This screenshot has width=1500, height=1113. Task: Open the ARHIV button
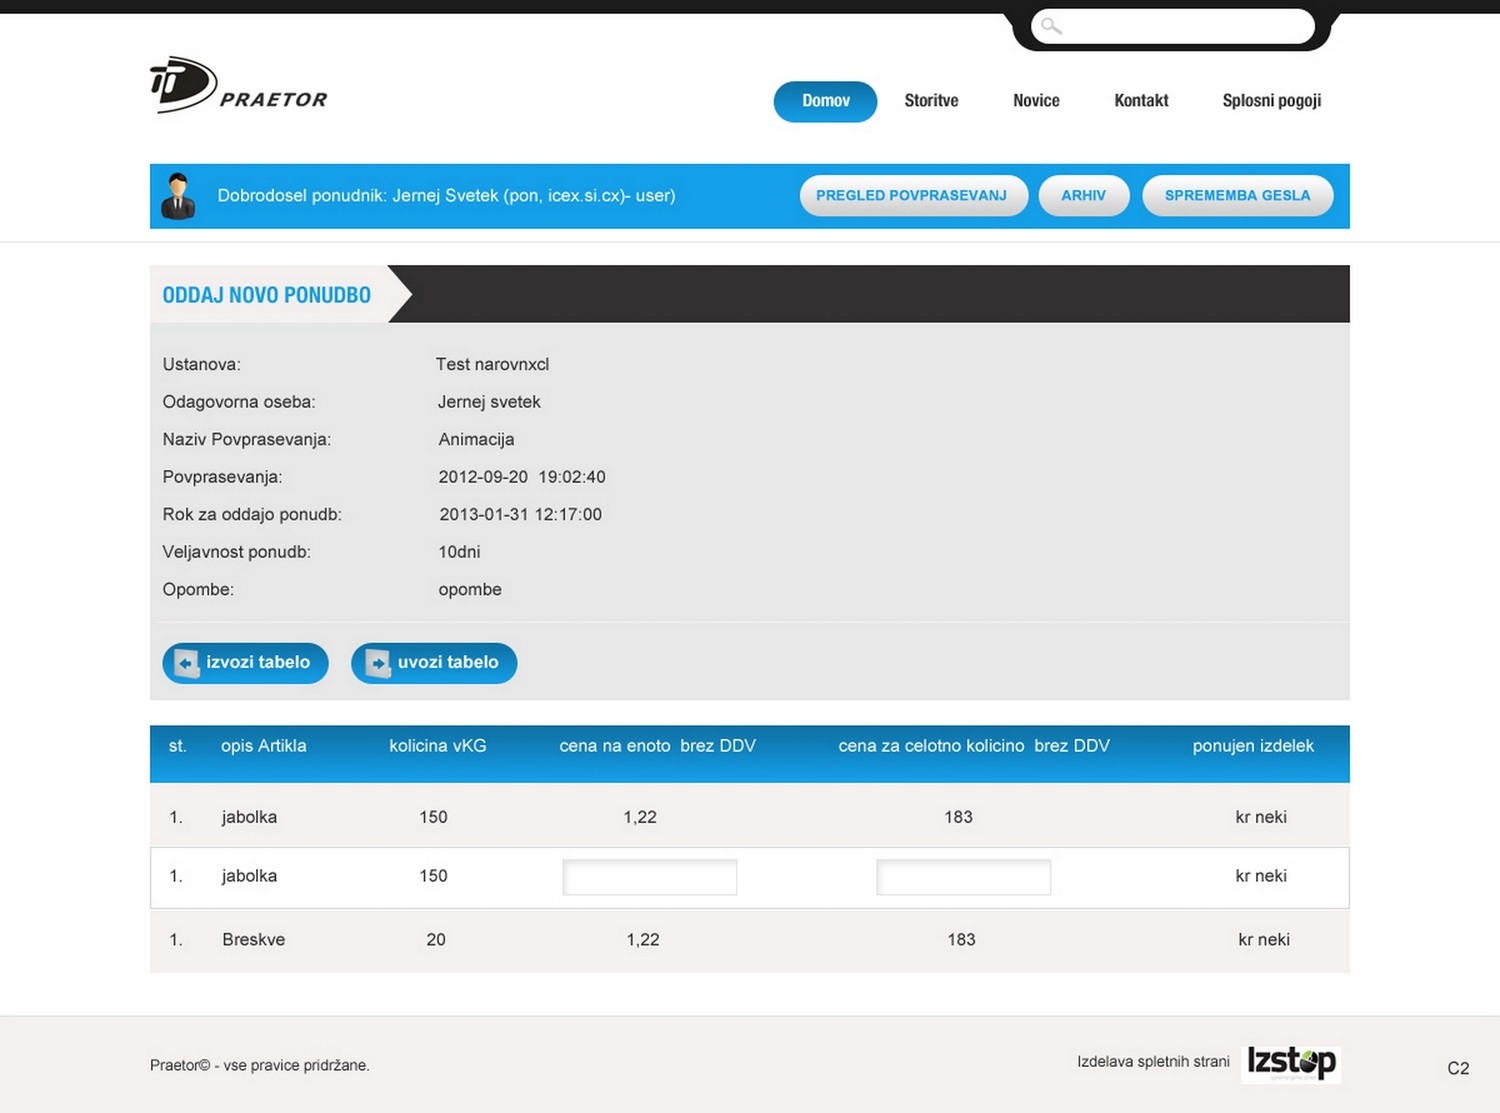point(1084,196)
